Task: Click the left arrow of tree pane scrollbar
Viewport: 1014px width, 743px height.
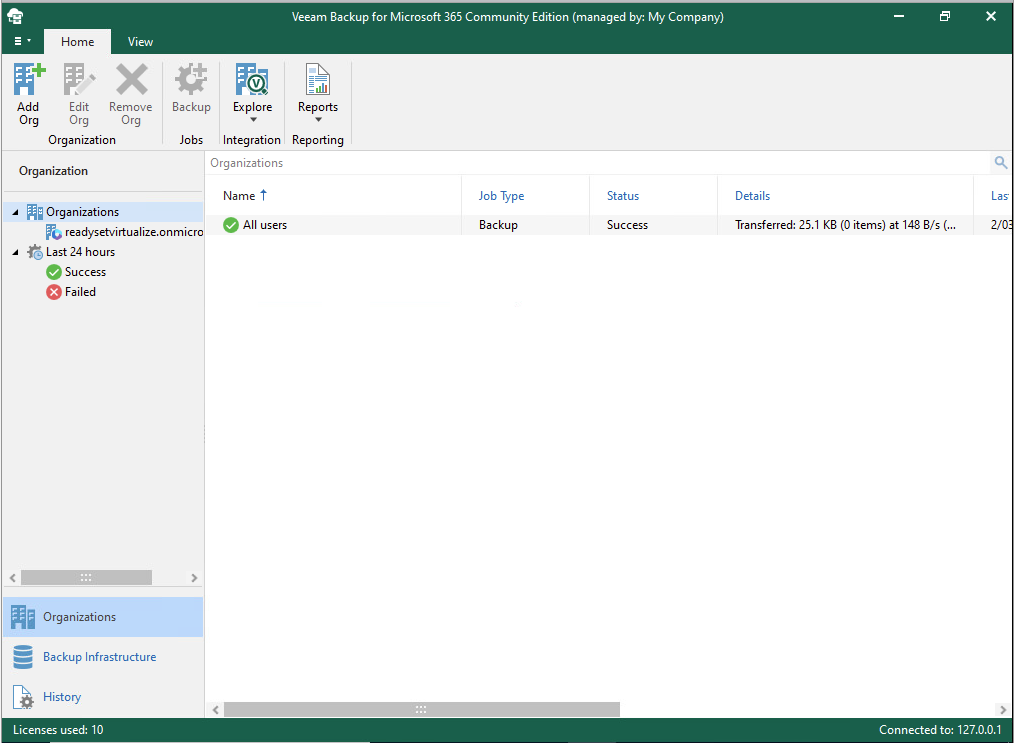Action: [12, 577]
